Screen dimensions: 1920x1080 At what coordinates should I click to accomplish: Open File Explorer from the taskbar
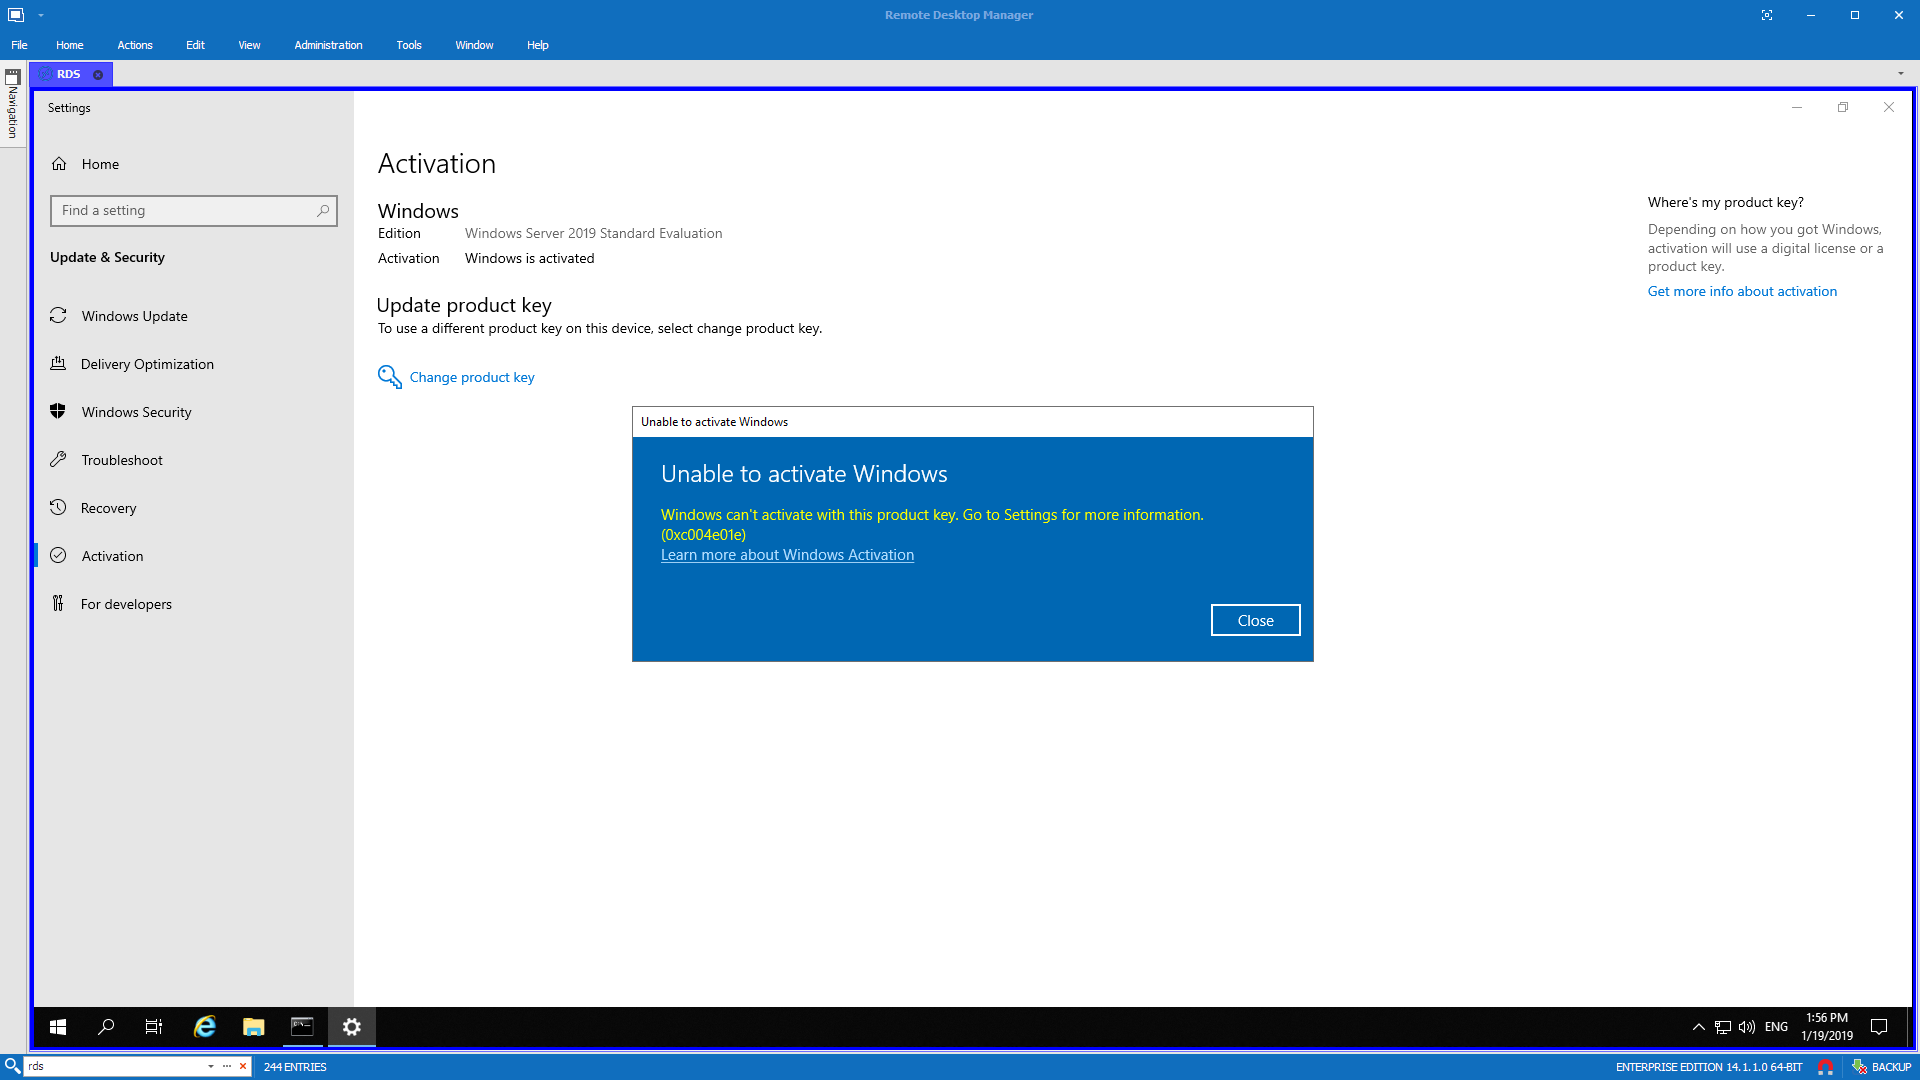[253, 1027]
